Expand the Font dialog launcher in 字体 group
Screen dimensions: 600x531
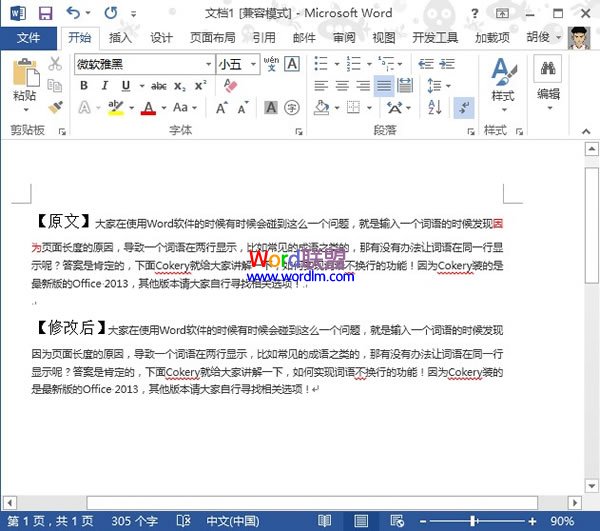(298, 131)
